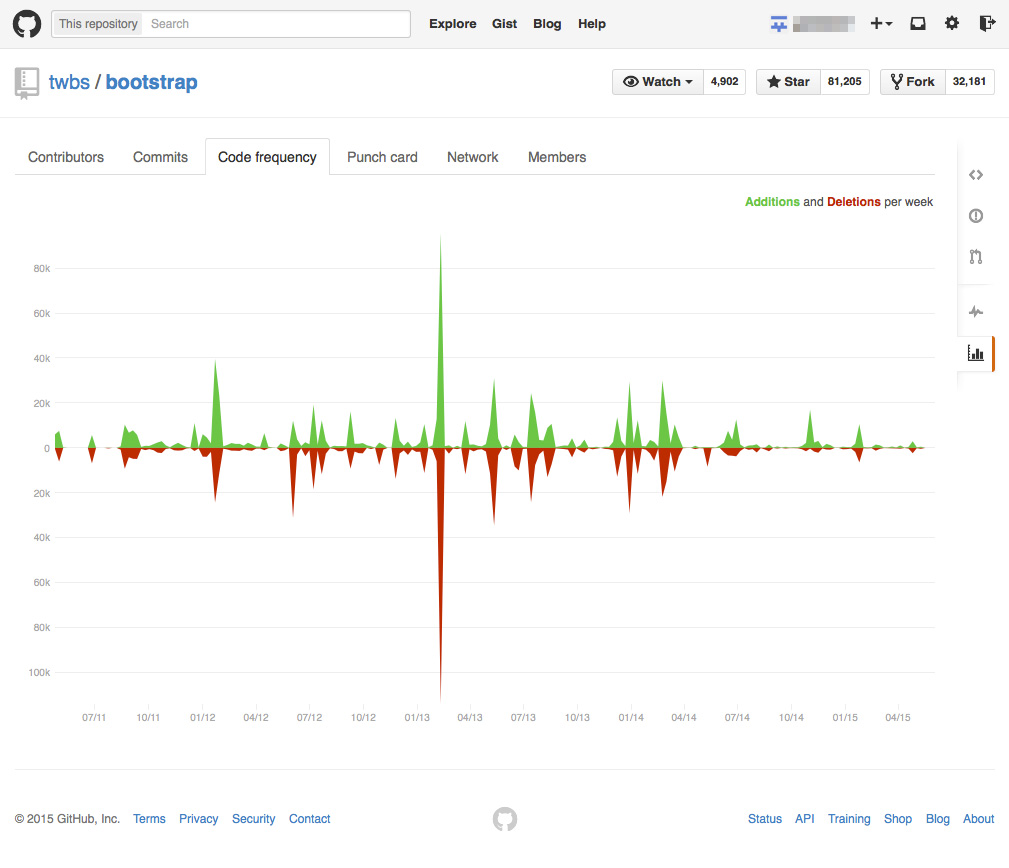The image size is (1009, 868).
Task: Select the Network tab
Action: (472, 156)
